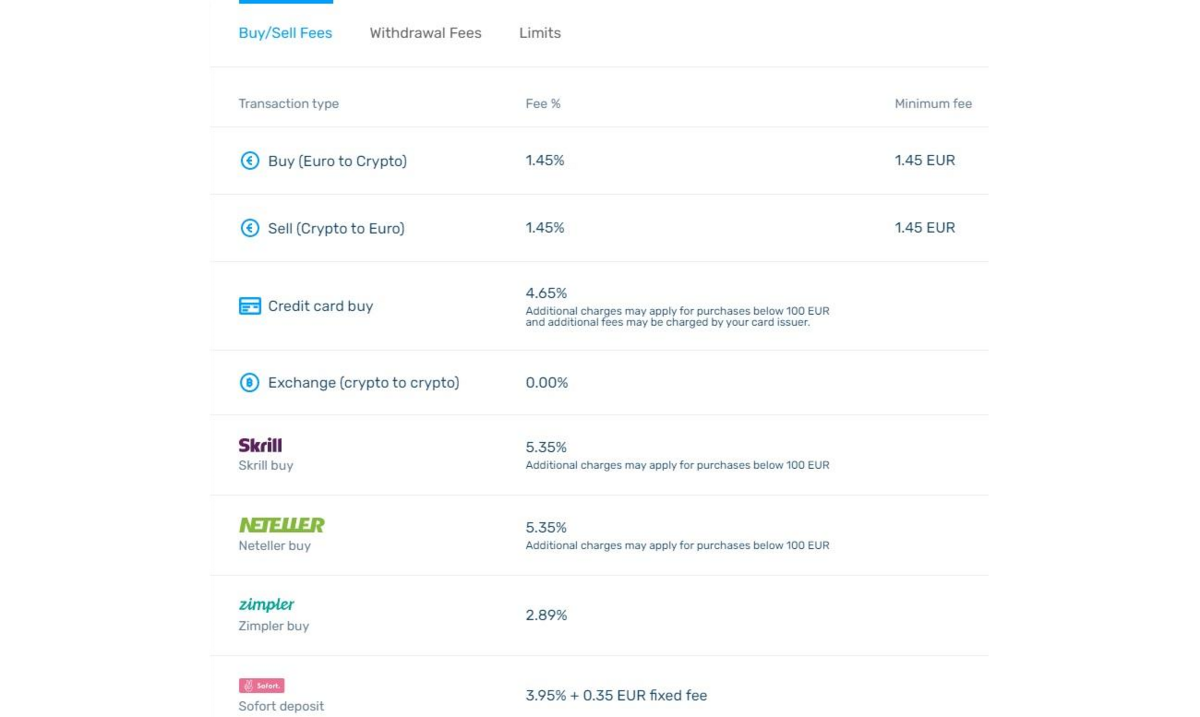Screen dimensions: 1200x717
Task: Click the Buy (Euro to Crypto) label
Action: point(337,161)
